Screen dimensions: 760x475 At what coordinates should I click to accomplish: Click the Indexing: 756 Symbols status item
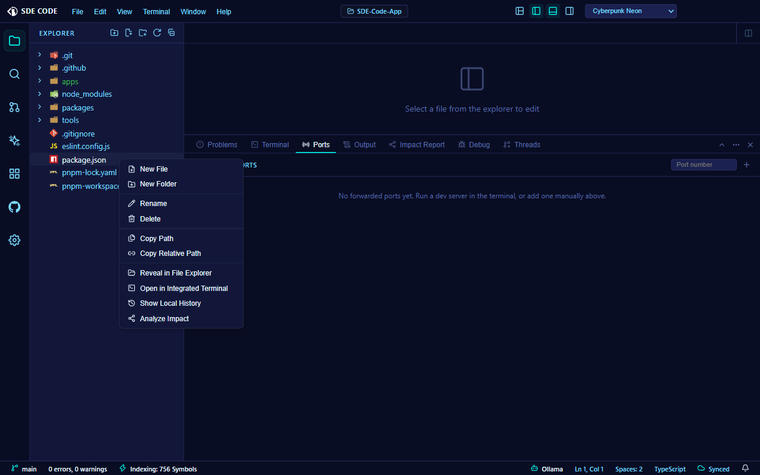tap(158, 469)
